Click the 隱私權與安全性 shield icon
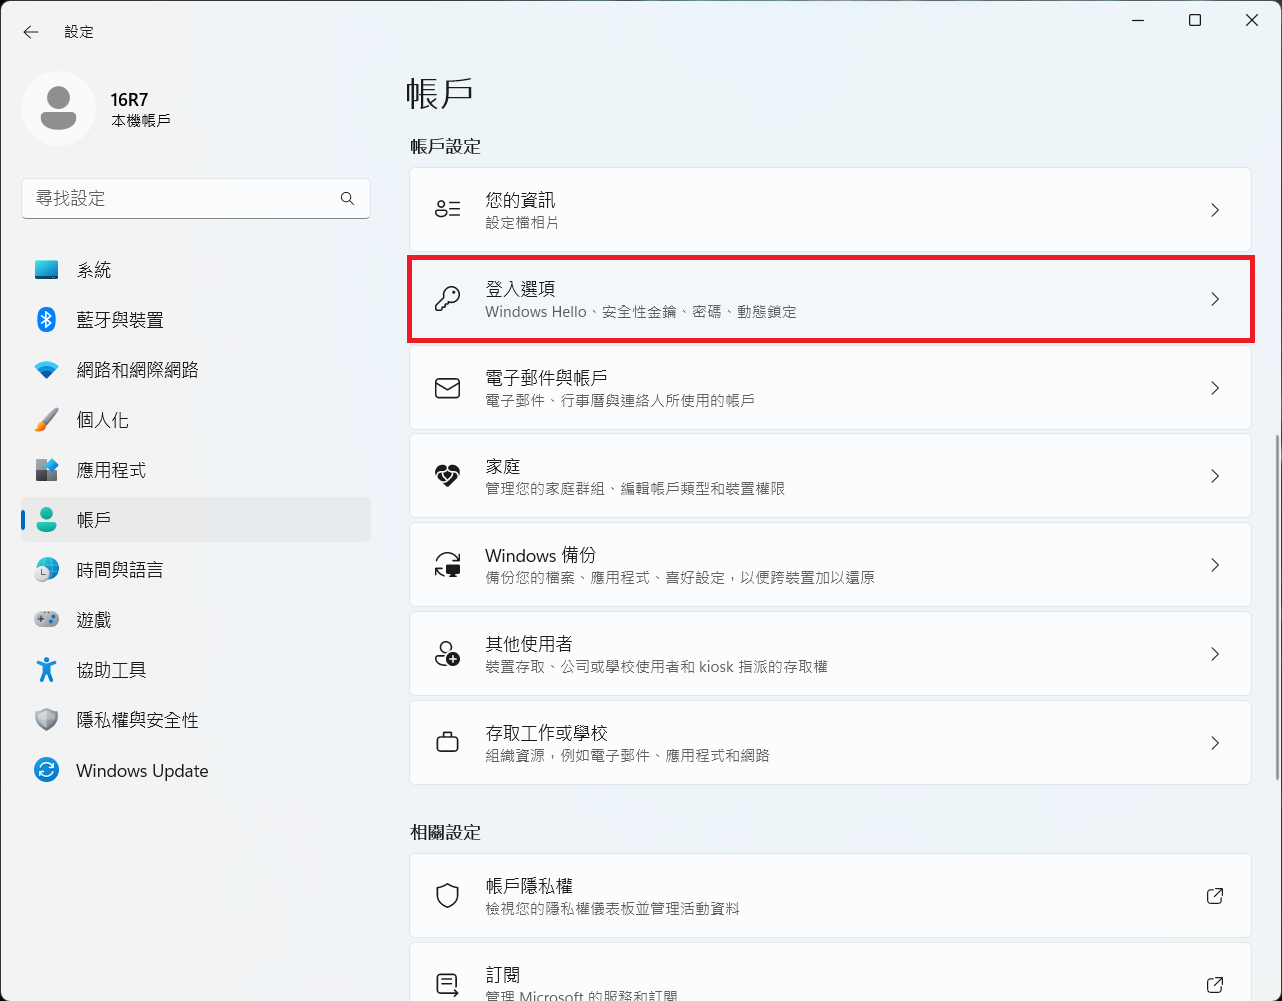Image resolution: width=1282 pixels, height=1001 pixels. (x=46, y=720)
